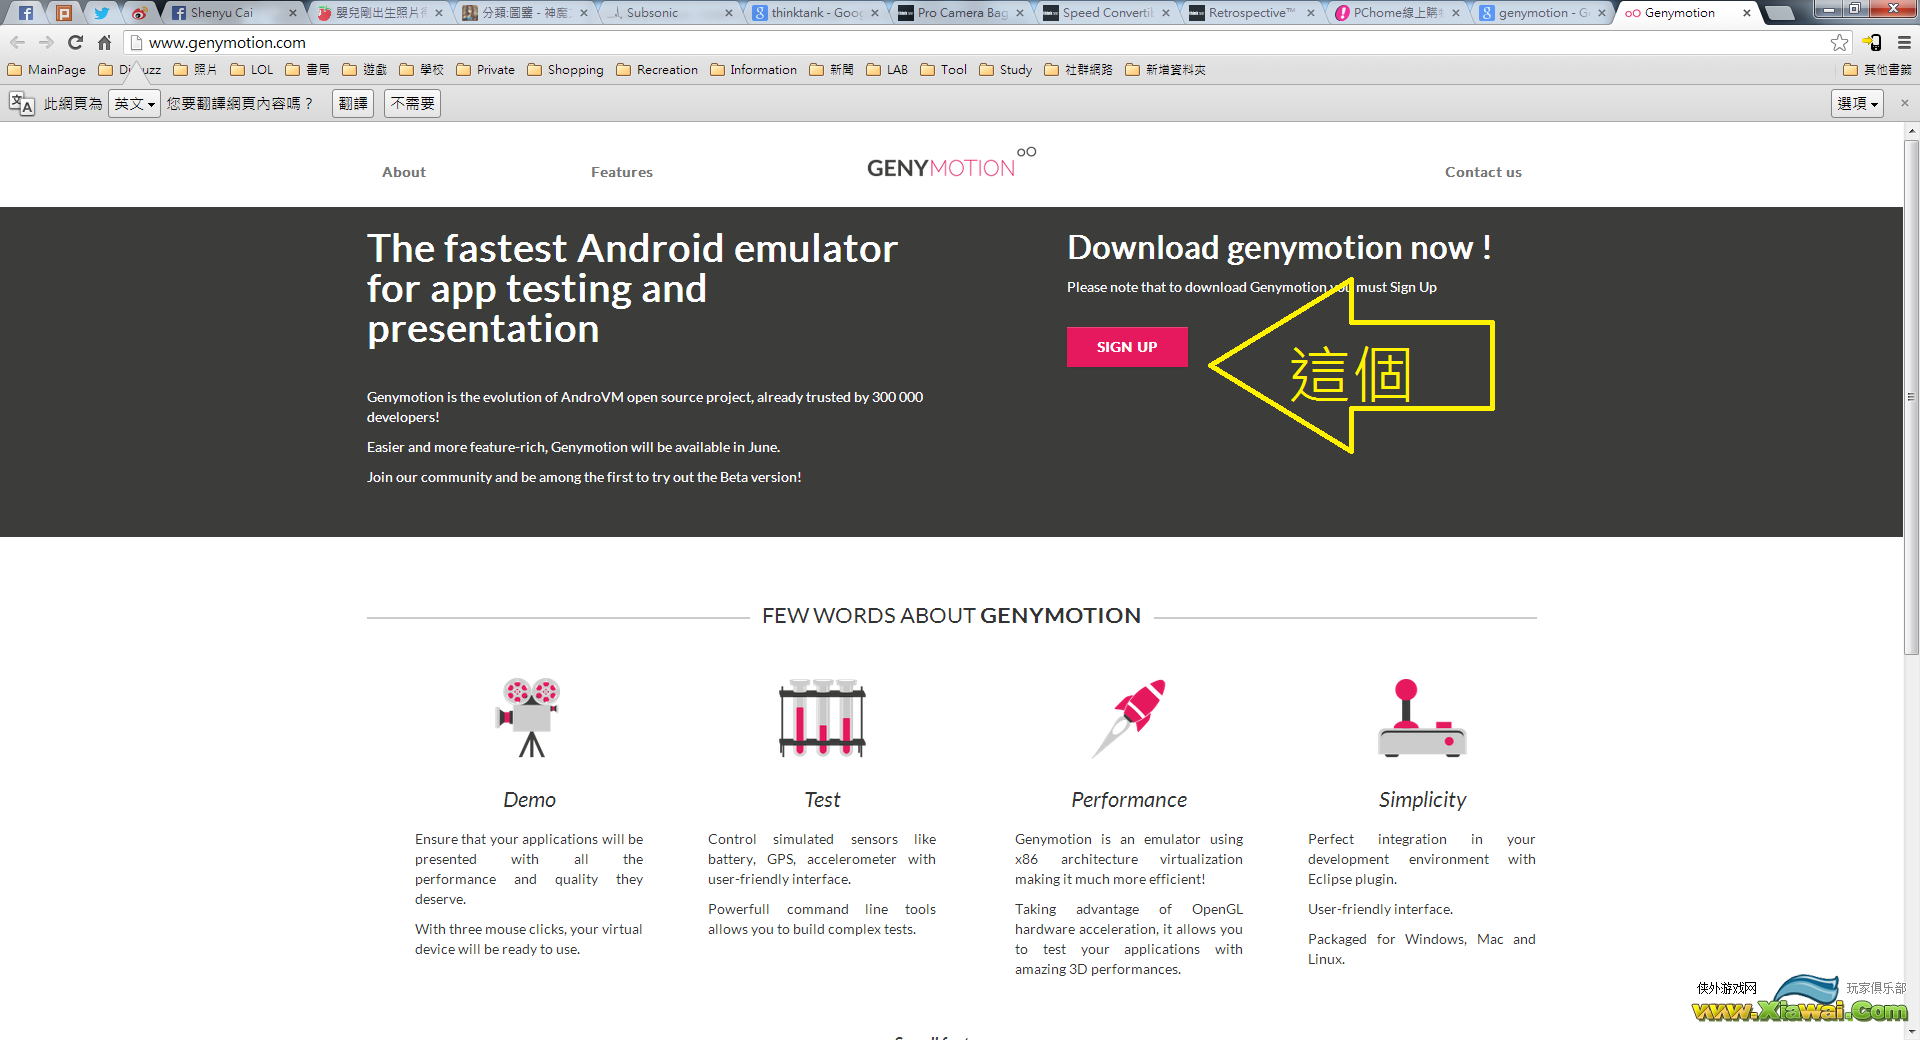This screenshot has width=1920, height=1040.
Task: Click the vertical scrollbar thumb
Action: (1911, 397)
